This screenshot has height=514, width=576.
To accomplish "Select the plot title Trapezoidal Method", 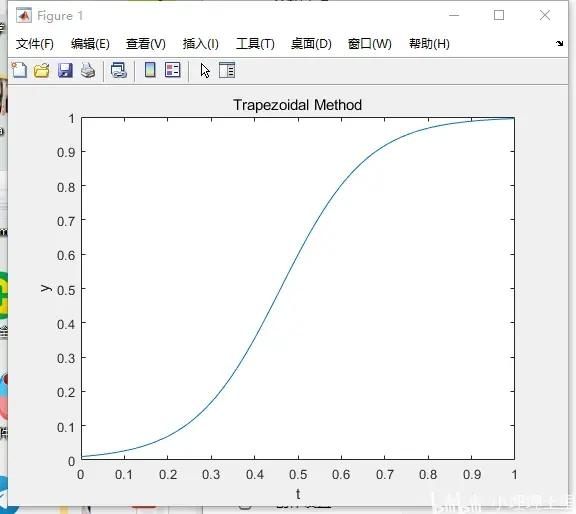I will pyautogui.click(x=298, y=105).
